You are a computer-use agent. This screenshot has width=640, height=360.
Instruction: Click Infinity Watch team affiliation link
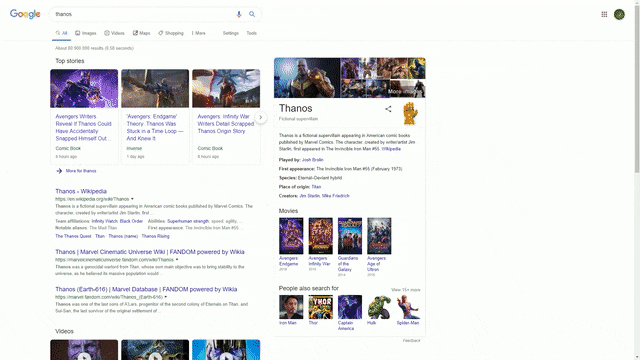tap(104, 221)
